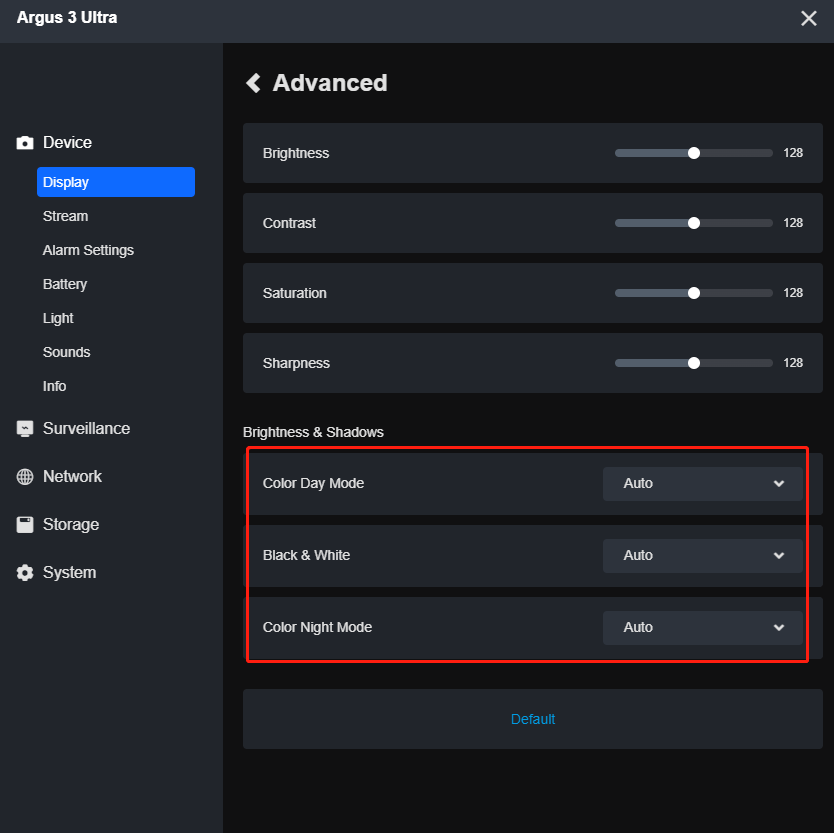Click the Advanced page title
The image size is (834, 833).
330,83
